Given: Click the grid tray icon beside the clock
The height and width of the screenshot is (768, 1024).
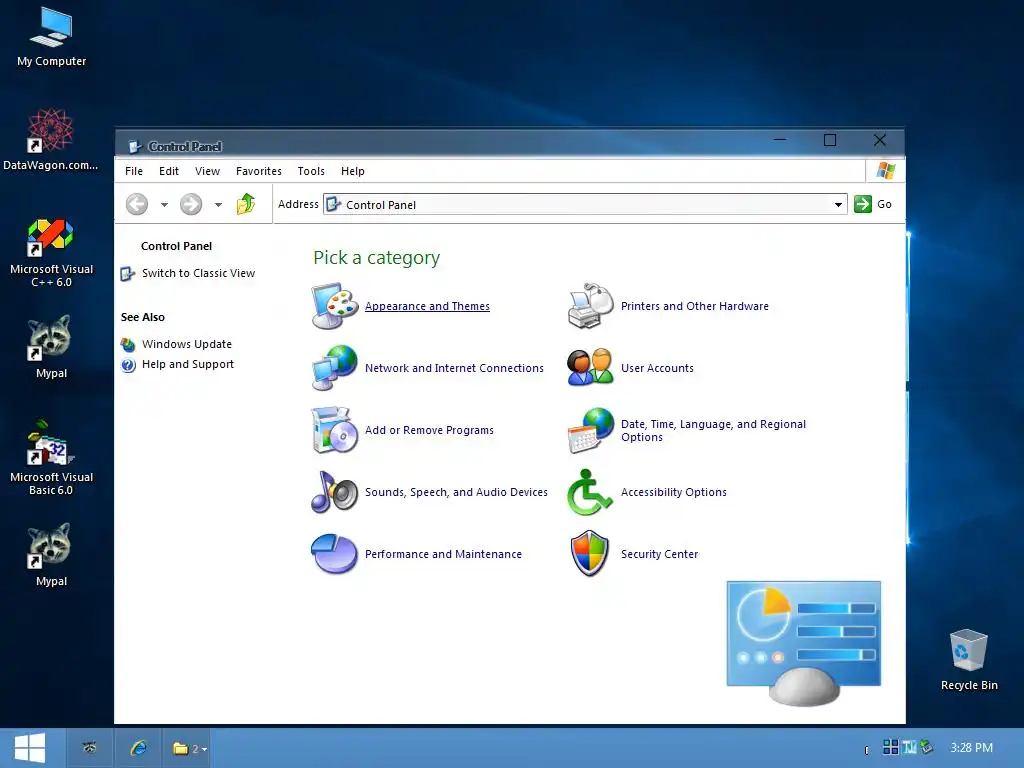Looking at the screenshot, I should (890, 746).
